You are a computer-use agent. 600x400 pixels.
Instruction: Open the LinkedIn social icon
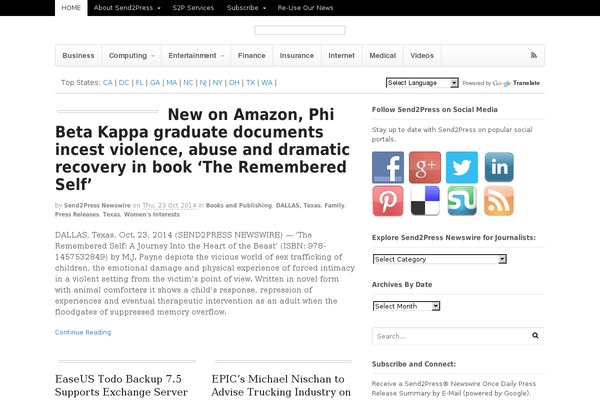499,167
